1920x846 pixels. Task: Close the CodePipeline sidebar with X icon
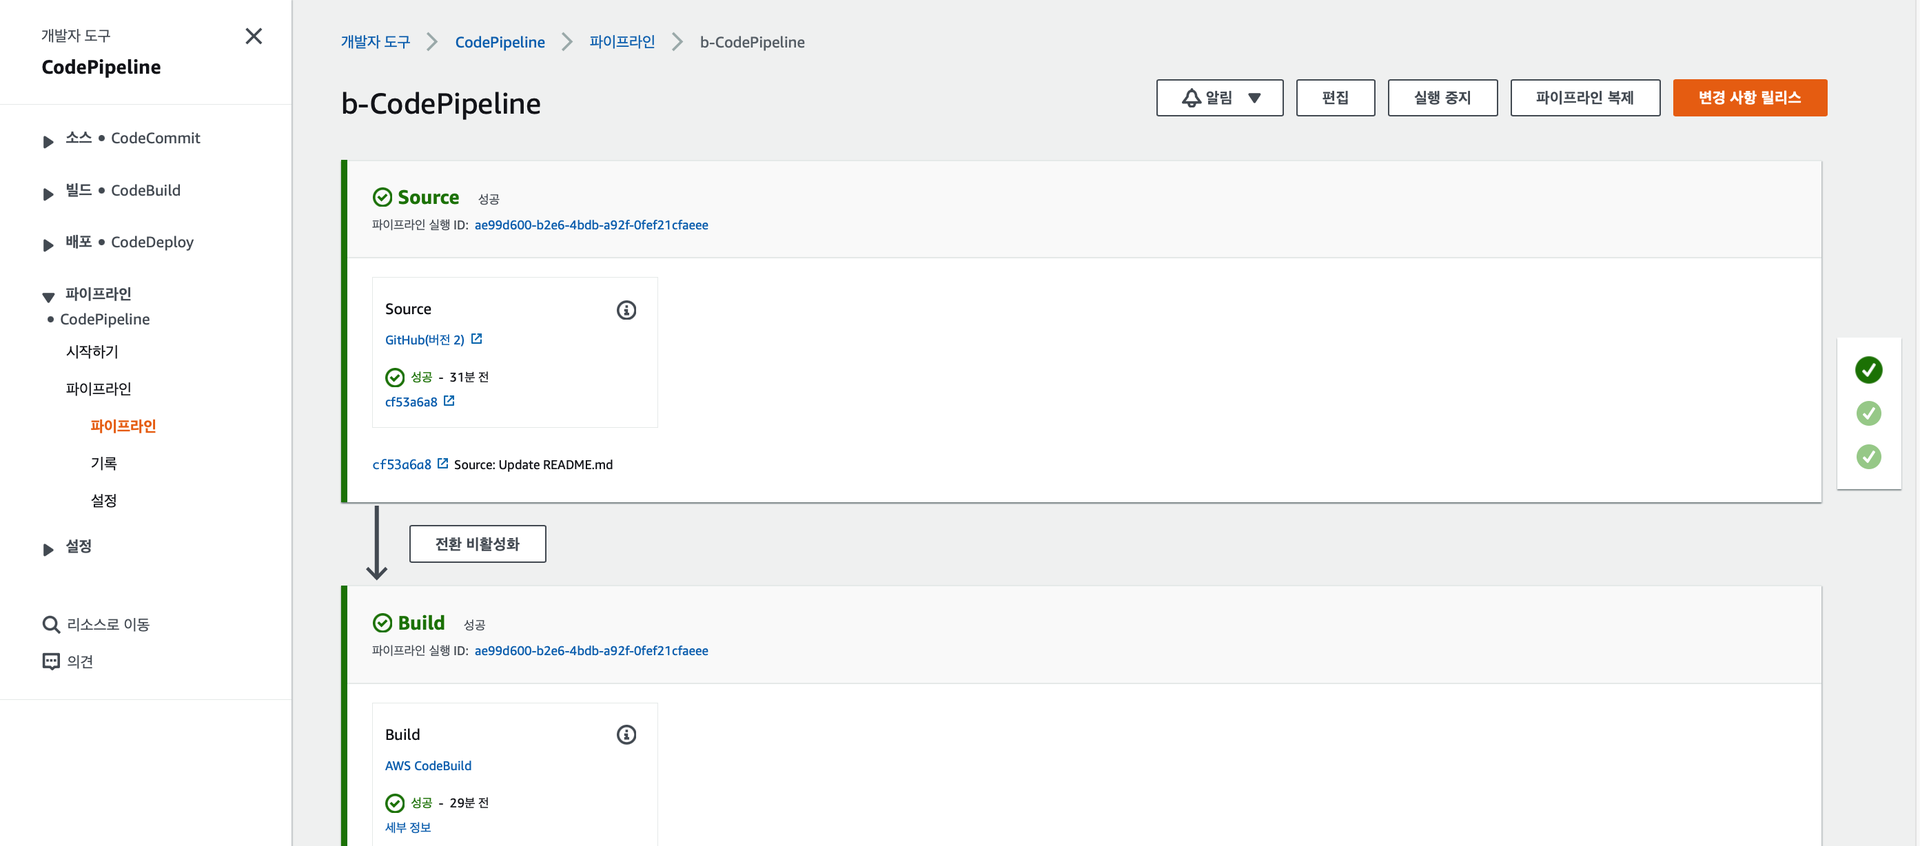click(x=254, y=36)
